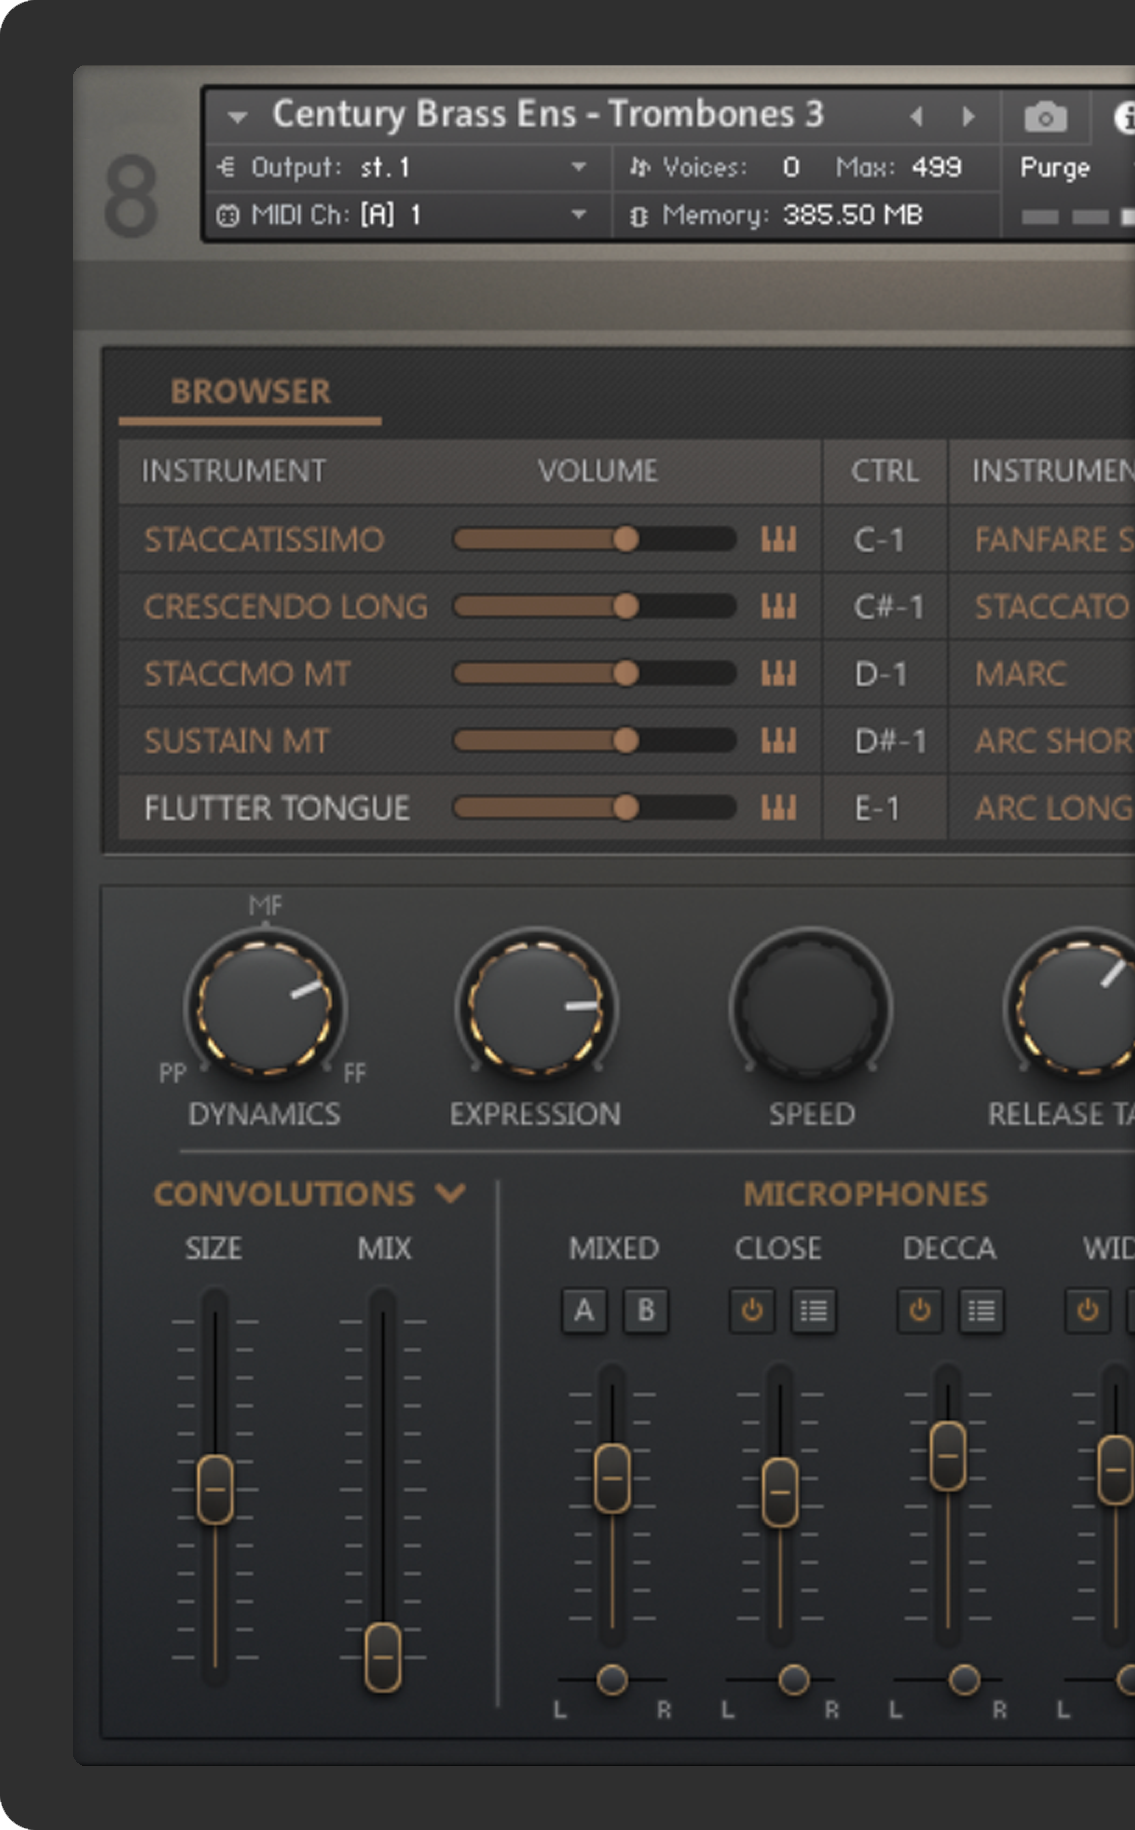Expand the Convolutions dropdown chevron
The height and width of the screenshot is (1830, 1135).
[451, 1193]
